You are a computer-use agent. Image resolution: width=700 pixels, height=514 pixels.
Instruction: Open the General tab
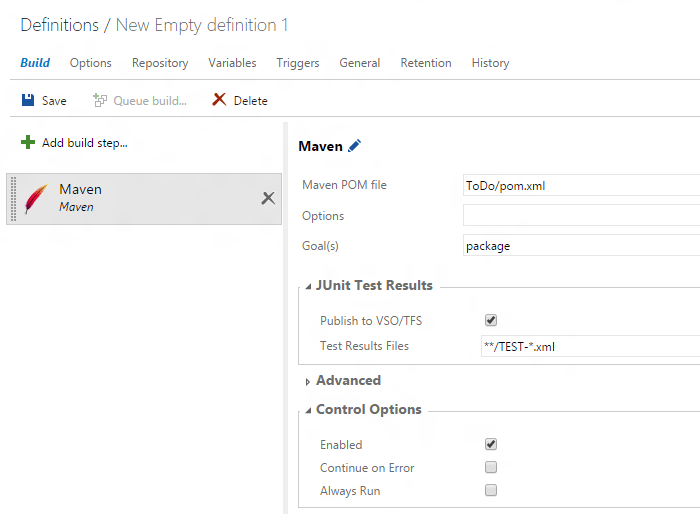tap(360, 63)
